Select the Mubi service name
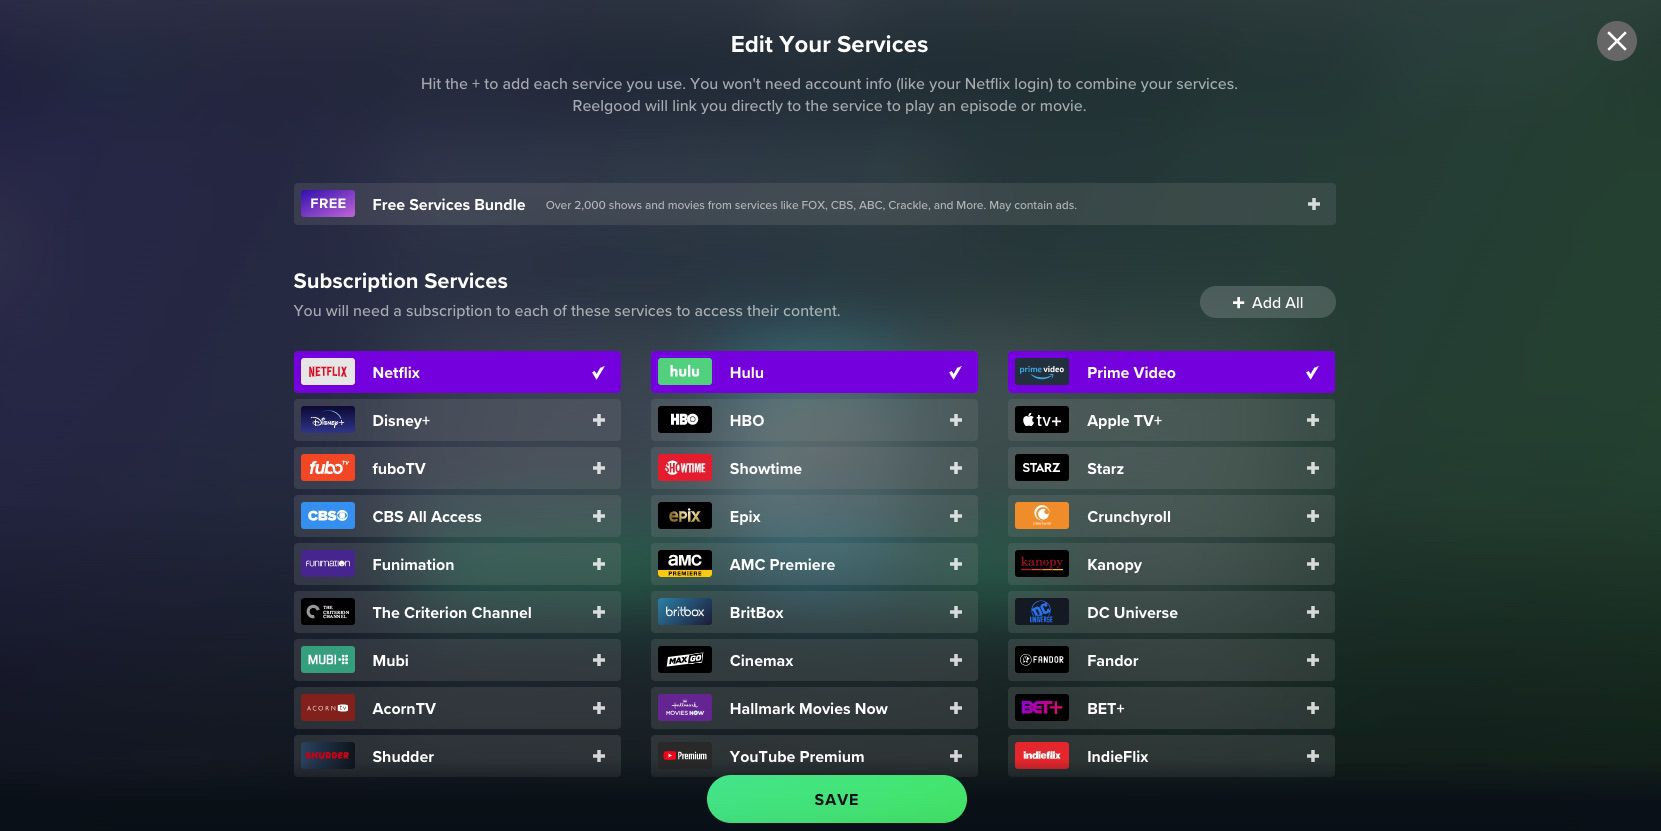 point(391,660)
